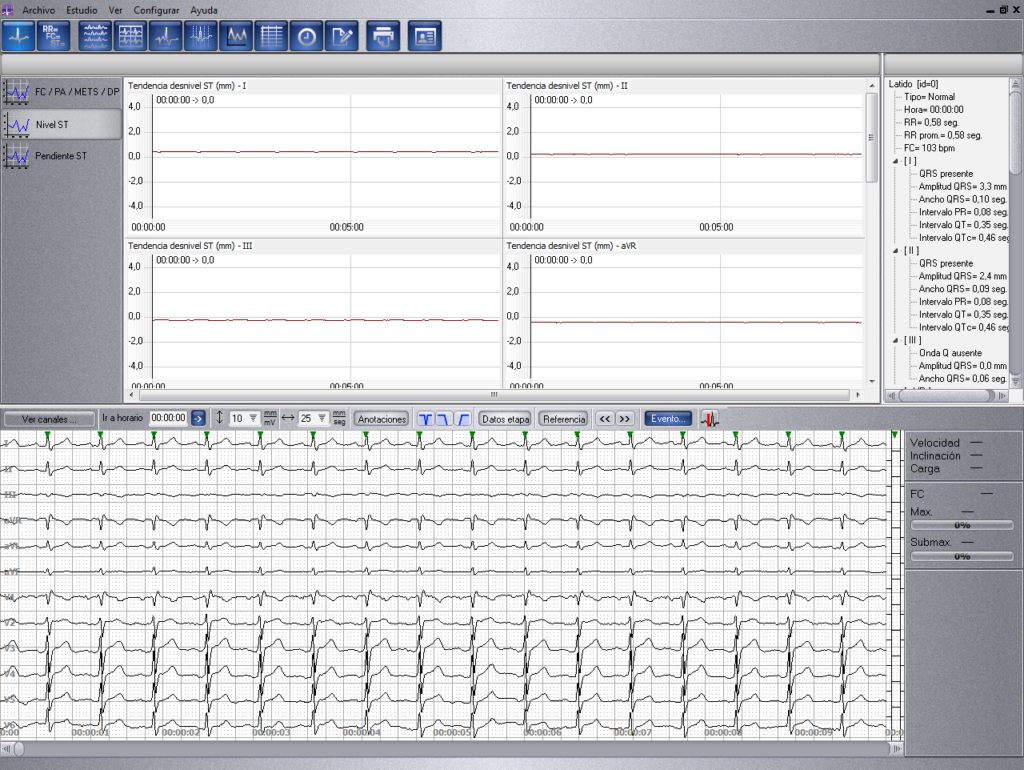Select the ECG grid layout icon

click(x=131, y=36)
